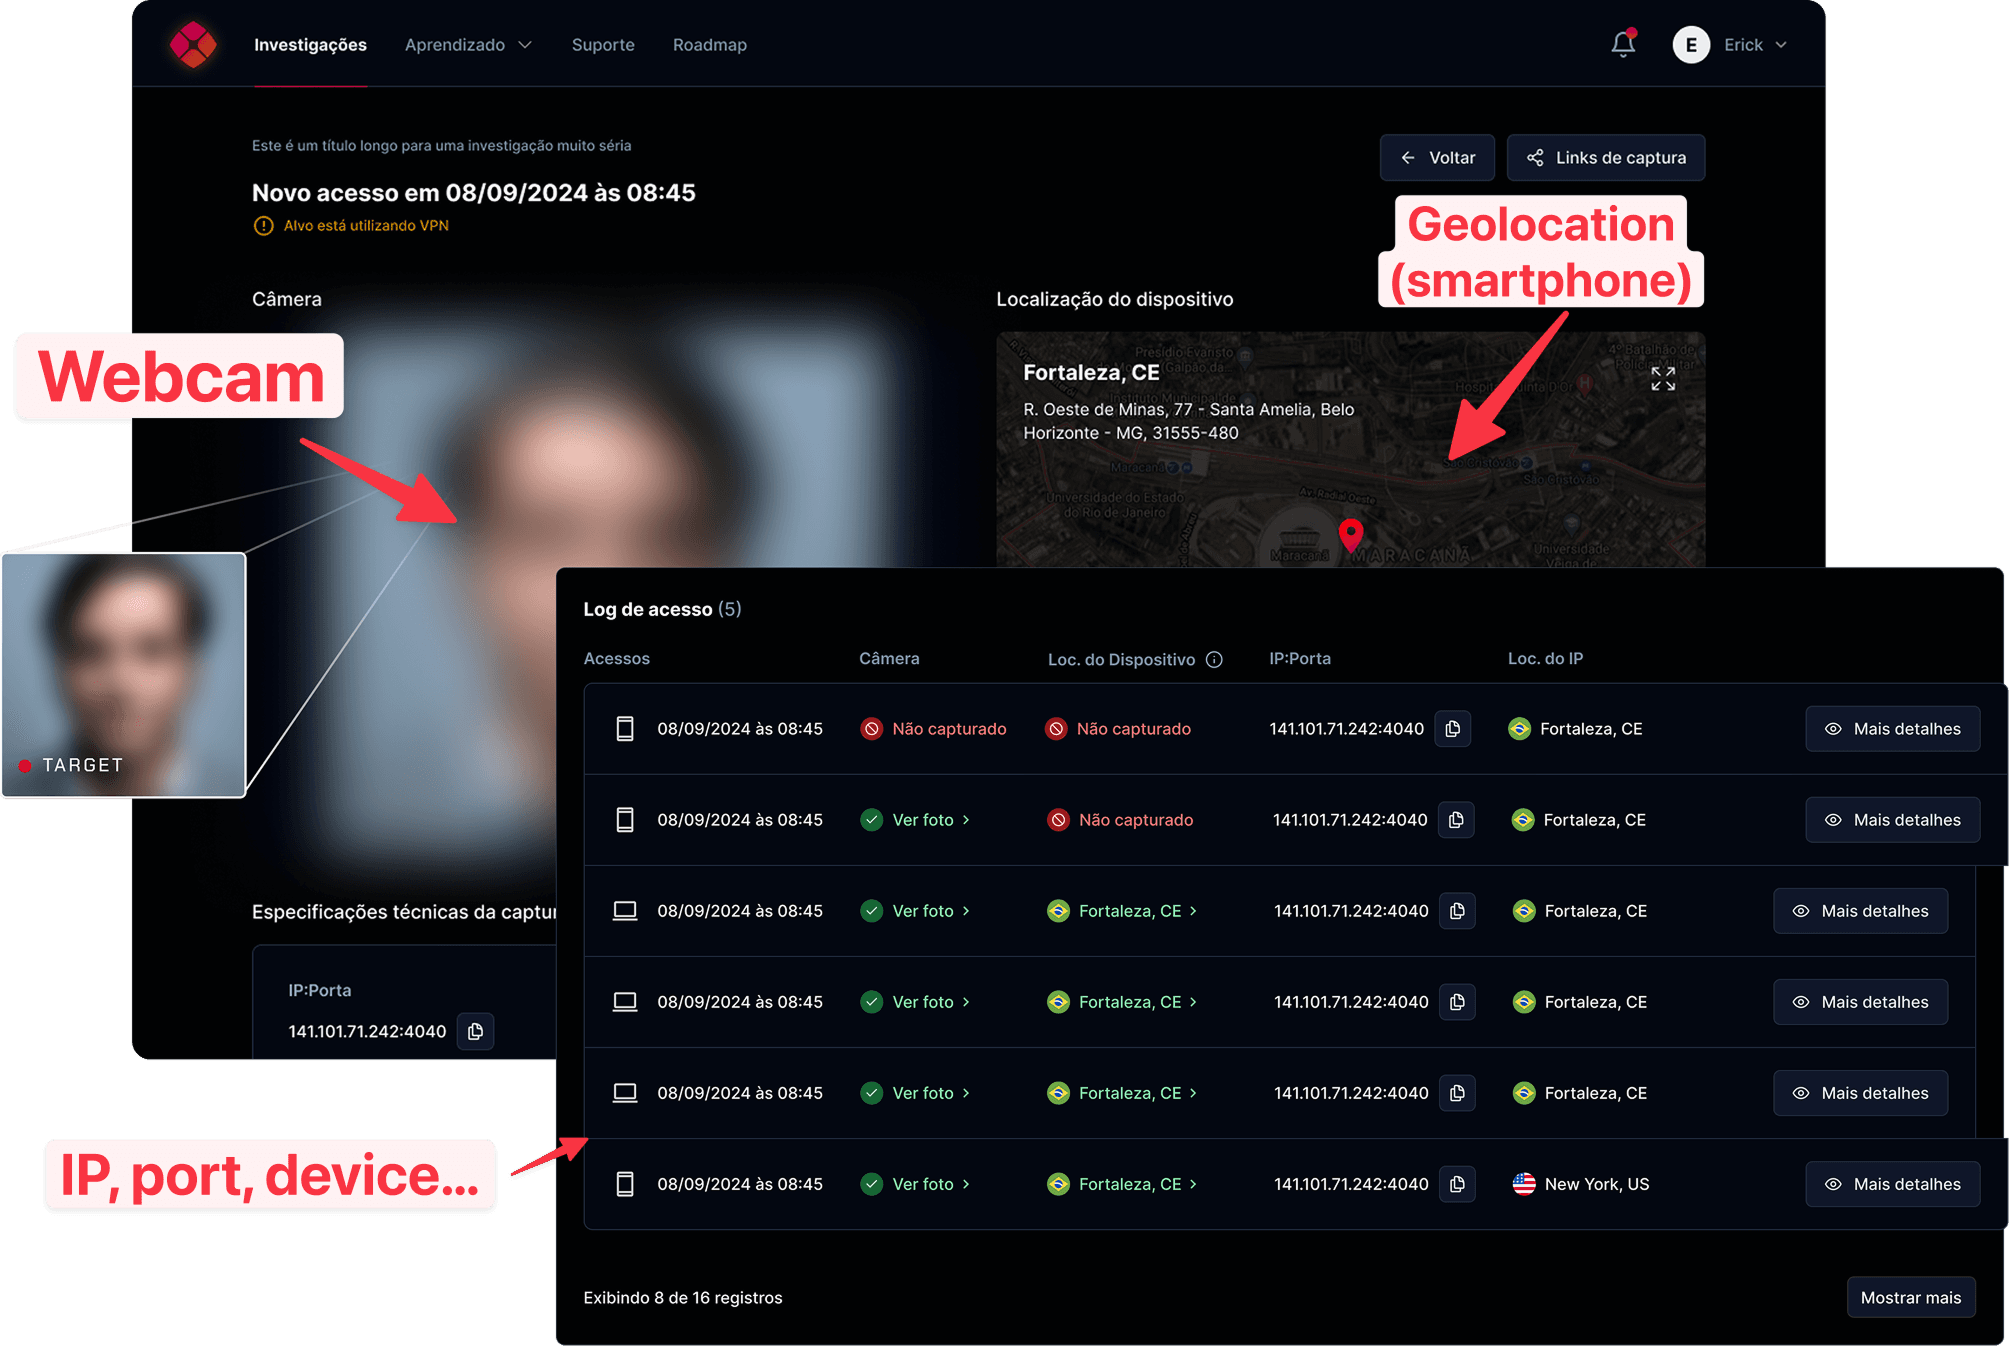This screenshot has height=1346, width=2009.
Task: Switch to the Investigações tab
Action: [310, 44]
